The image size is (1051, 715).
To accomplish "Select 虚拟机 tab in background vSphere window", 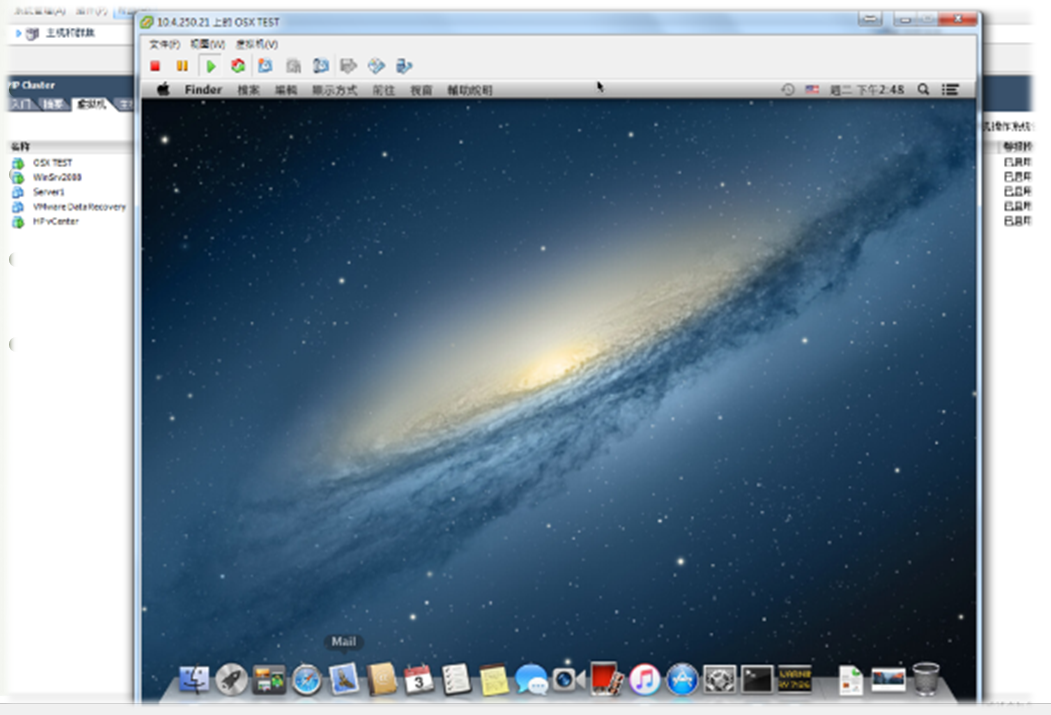I will coord(91,104).
